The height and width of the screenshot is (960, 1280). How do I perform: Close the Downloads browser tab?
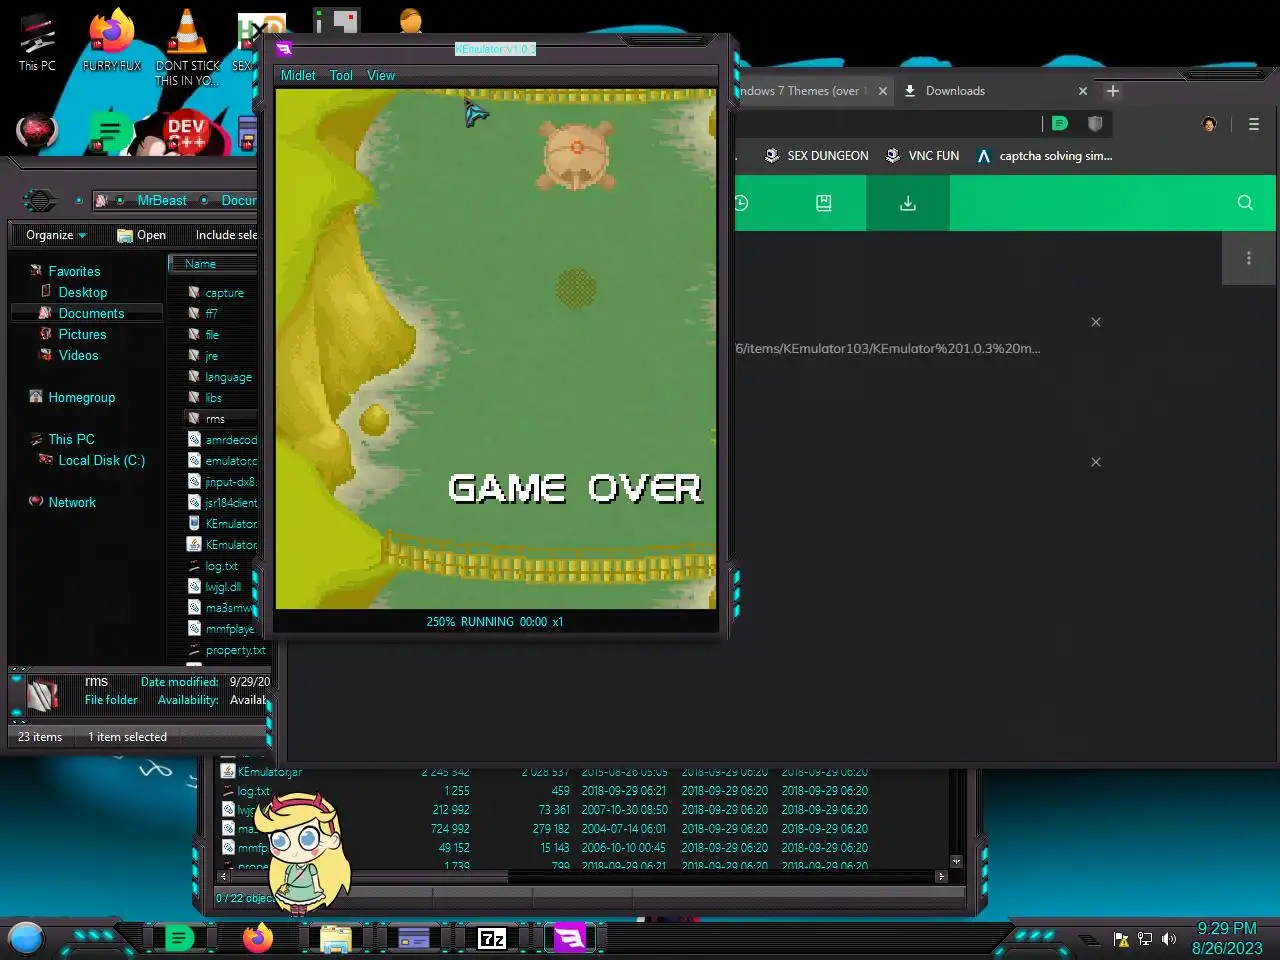coord(1082,91)
